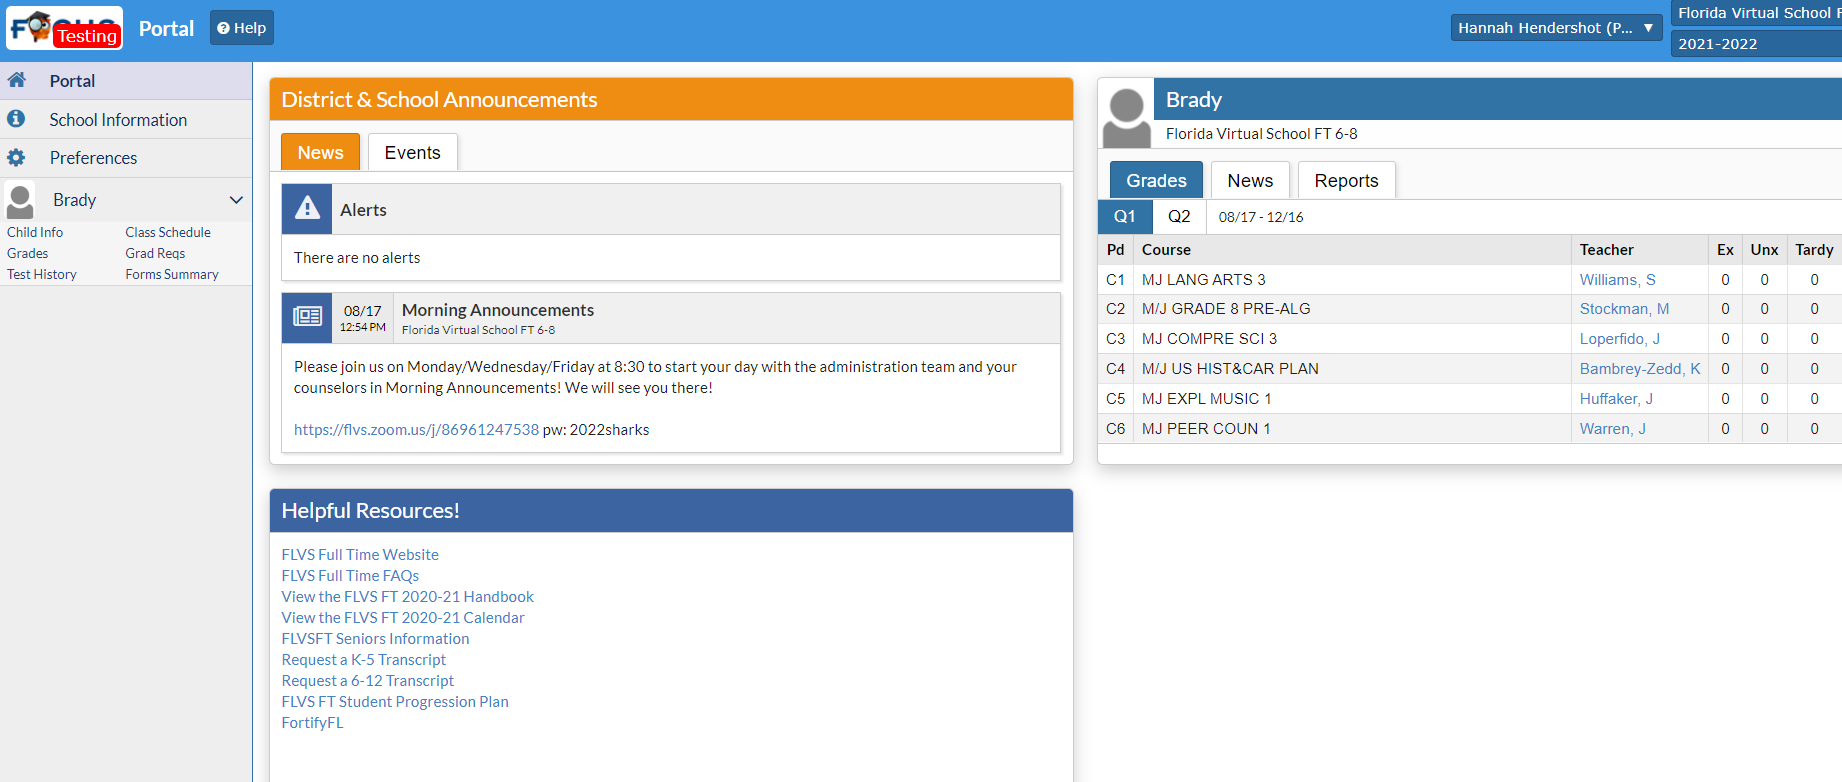Open FLVS FT Student Progression Plan

click(x=395, y=701)
